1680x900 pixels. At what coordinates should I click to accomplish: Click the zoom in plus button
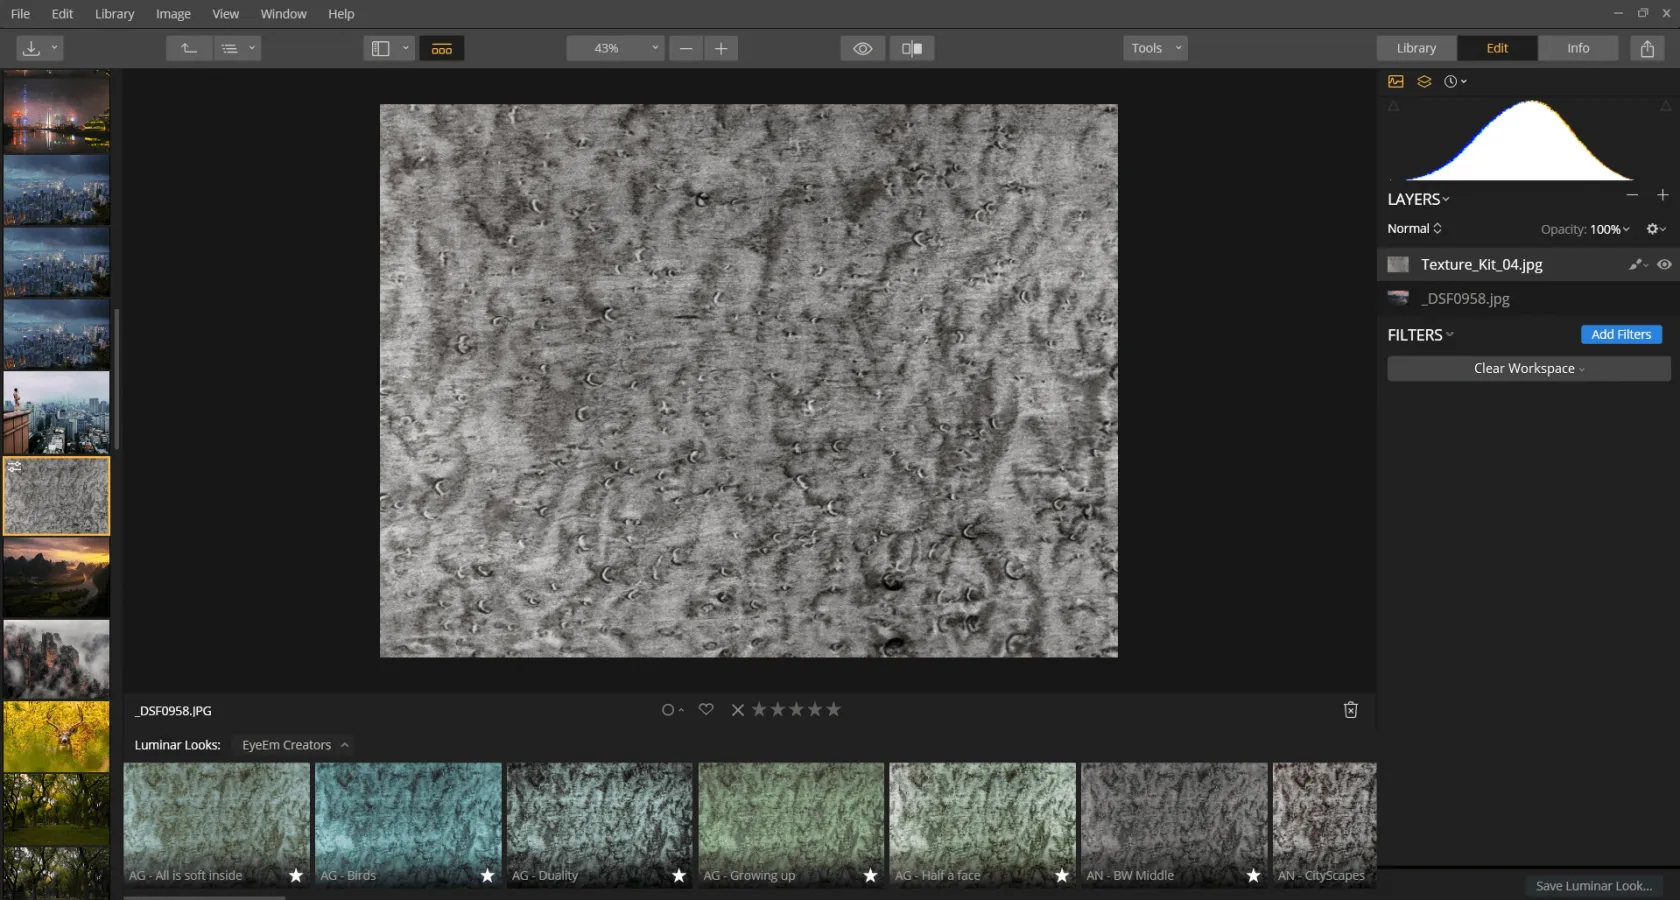[x=721, y=48]
